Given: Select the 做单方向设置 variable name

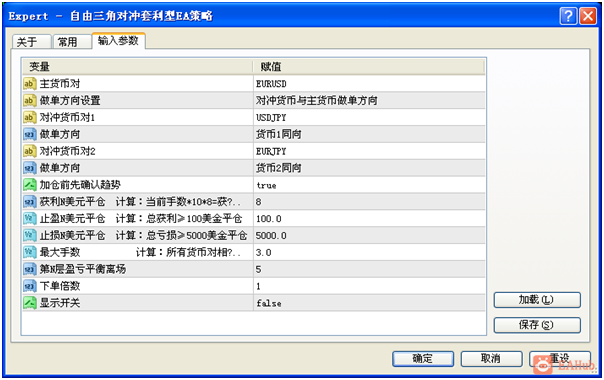Looking at the screenshot, I should click(70, 101).
